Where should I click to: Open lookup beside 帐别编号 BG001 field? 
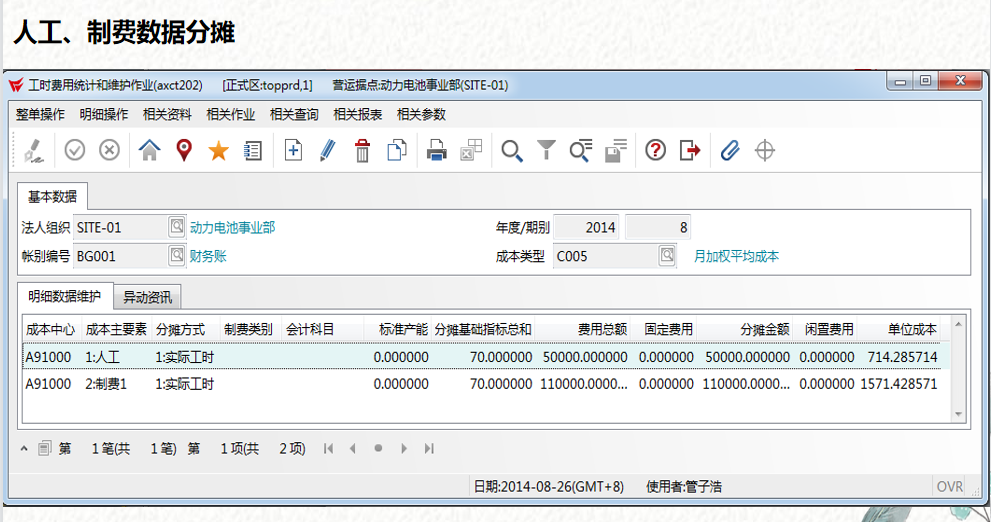point(176,255)
